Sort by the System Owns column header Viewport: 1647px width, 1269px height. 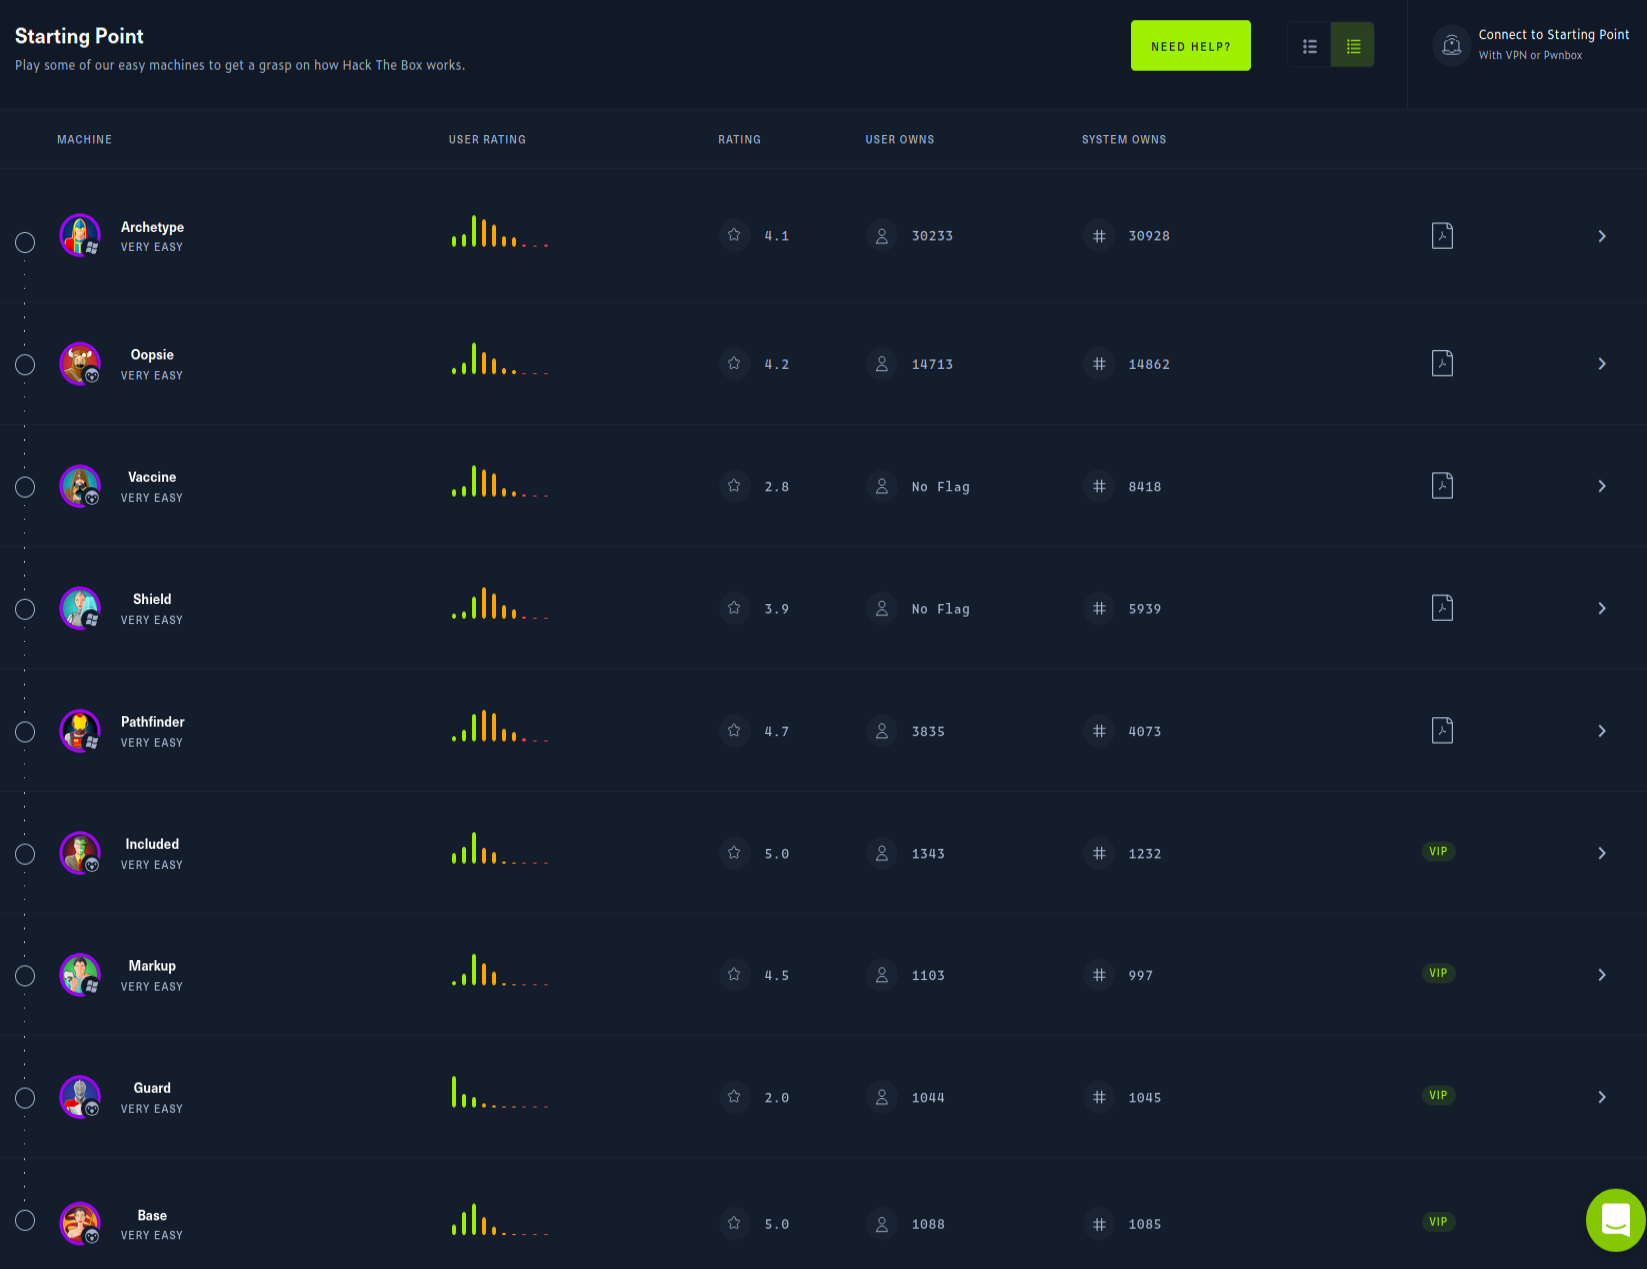[x=1123, y=140]
